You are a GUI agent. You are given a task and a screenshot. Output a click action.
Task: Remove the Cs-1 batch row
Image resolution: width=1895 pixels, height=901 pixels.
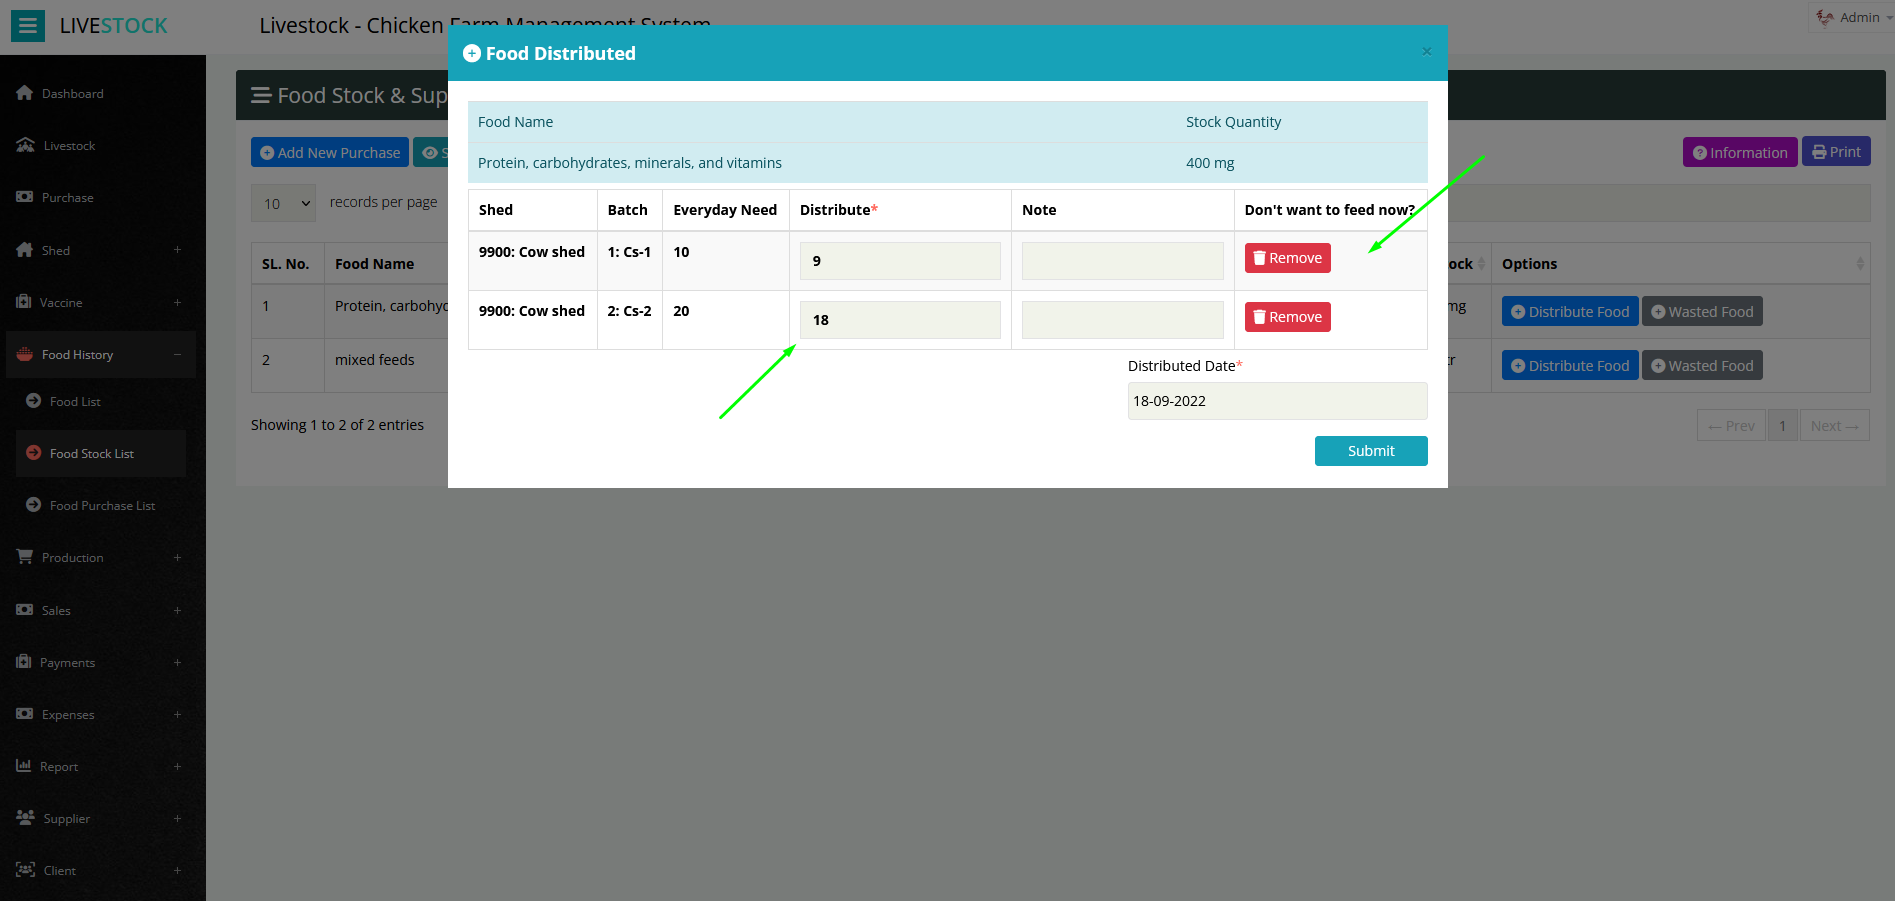[x=1287, y=258]
